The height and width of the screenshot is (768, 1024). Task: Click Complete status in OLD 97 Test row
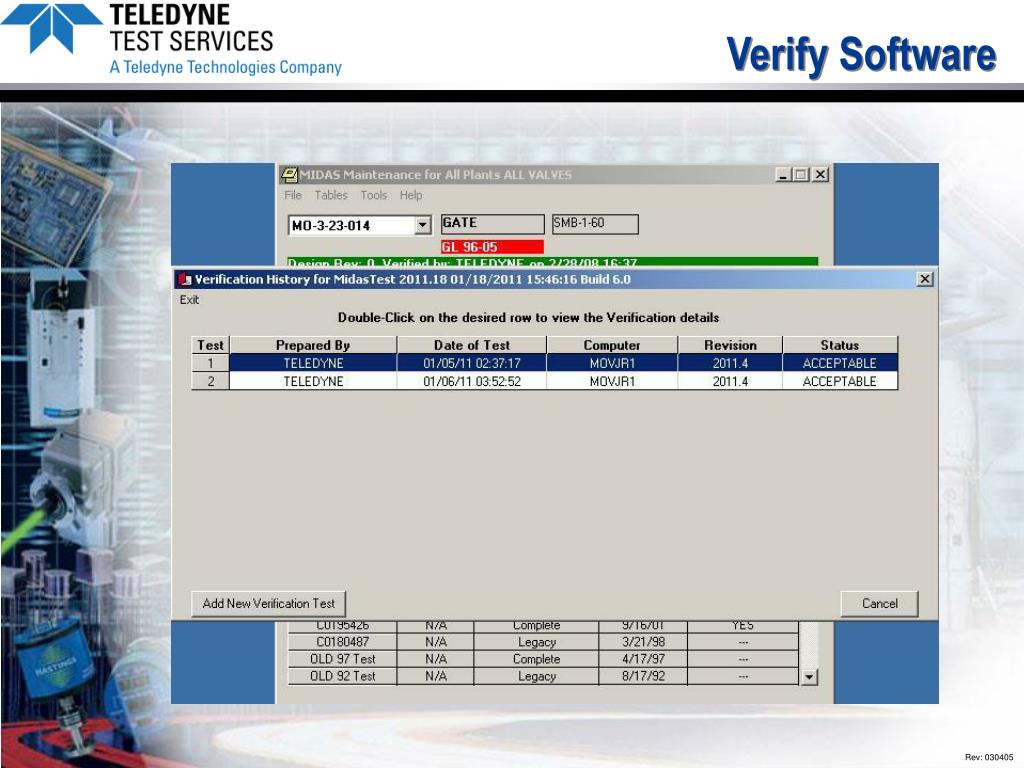point(537,659)
